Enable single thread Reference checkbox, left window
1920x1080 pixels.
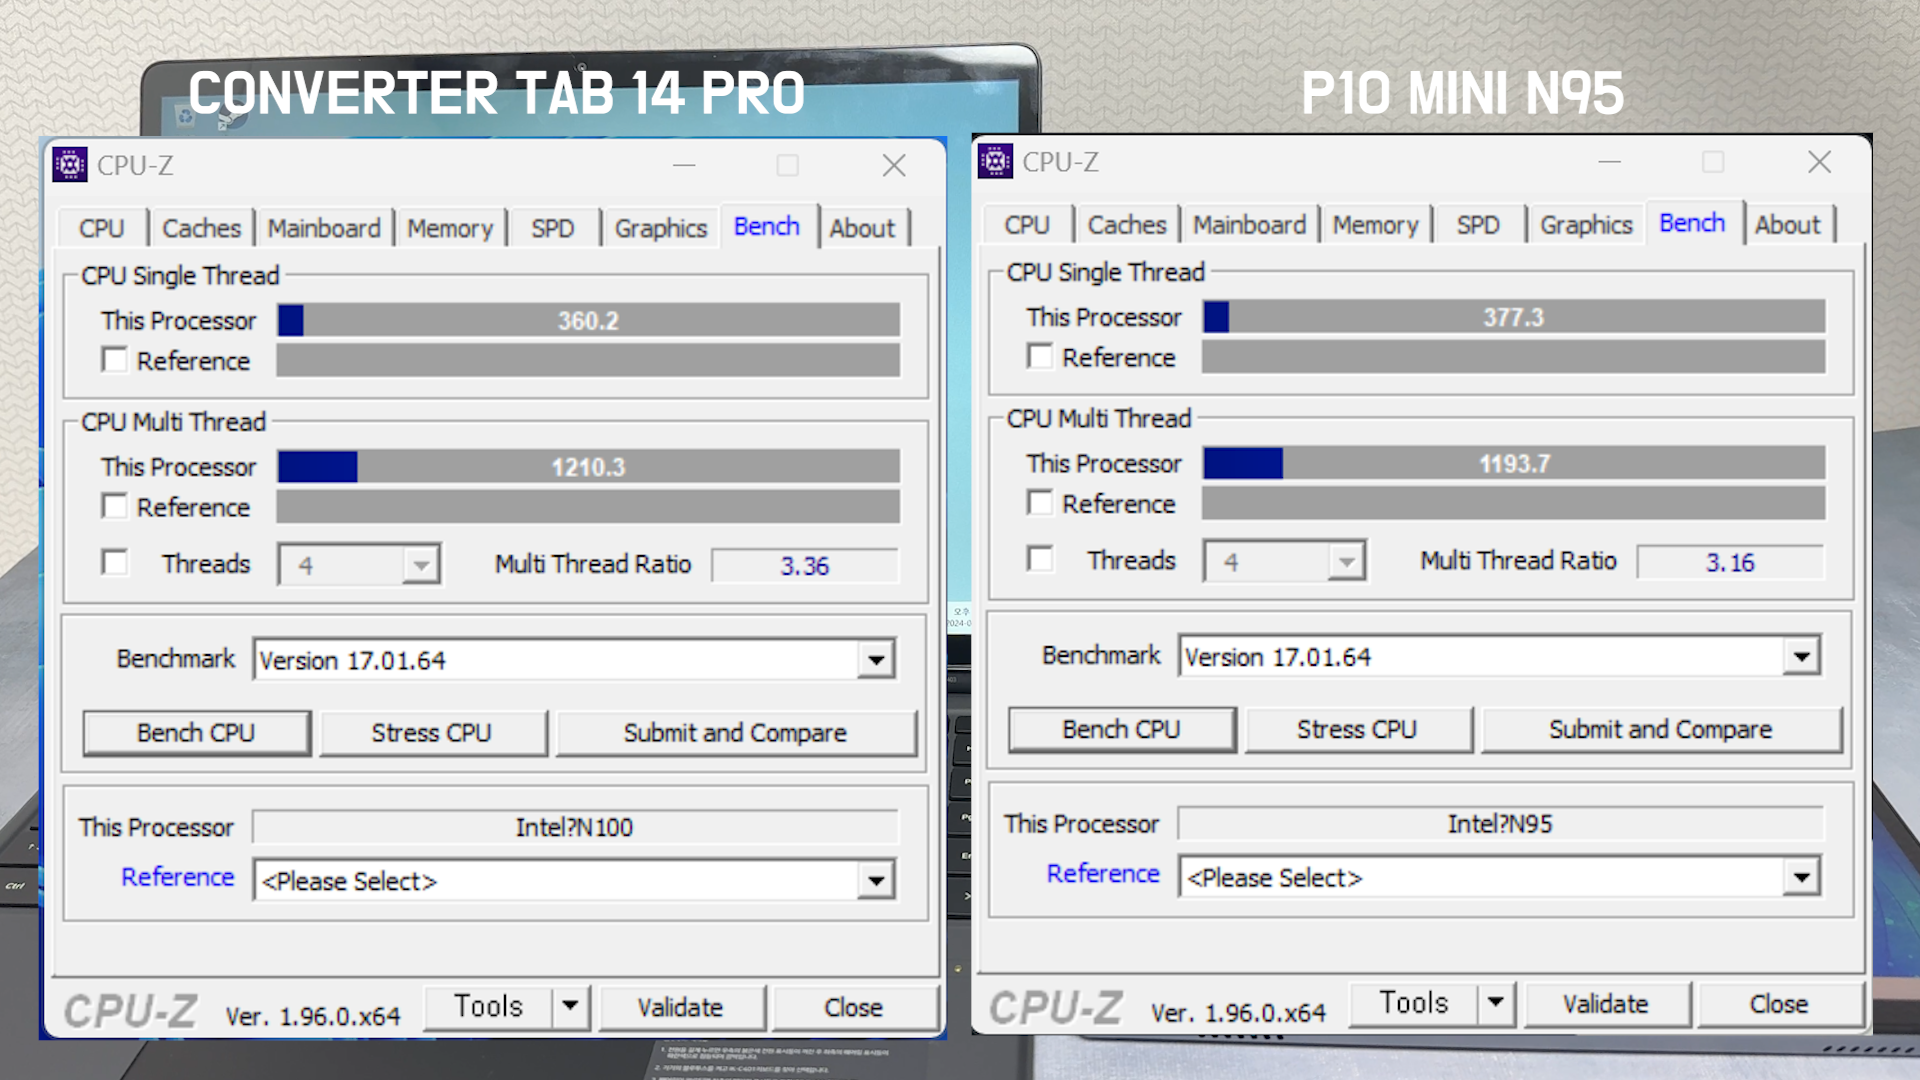(x=115, y=360)
